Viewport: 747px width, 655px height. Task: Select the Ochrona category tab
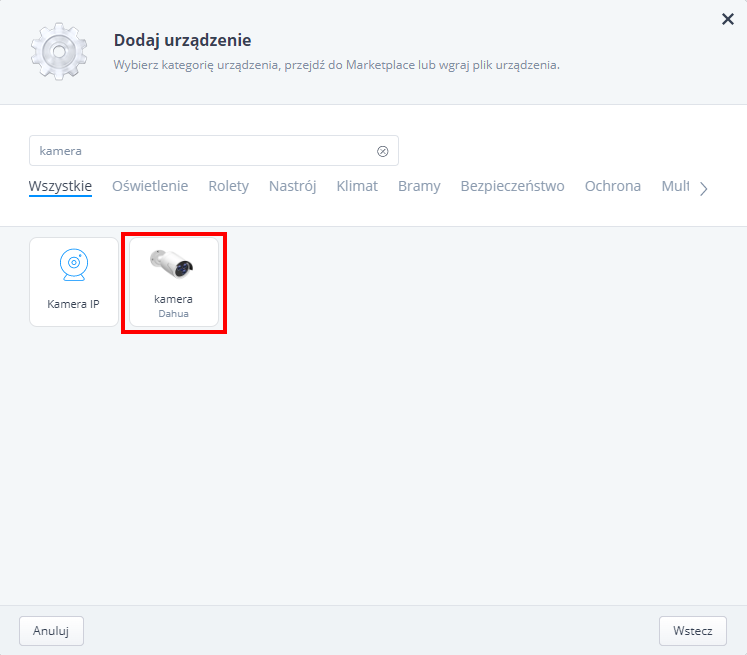coord(612,186)
